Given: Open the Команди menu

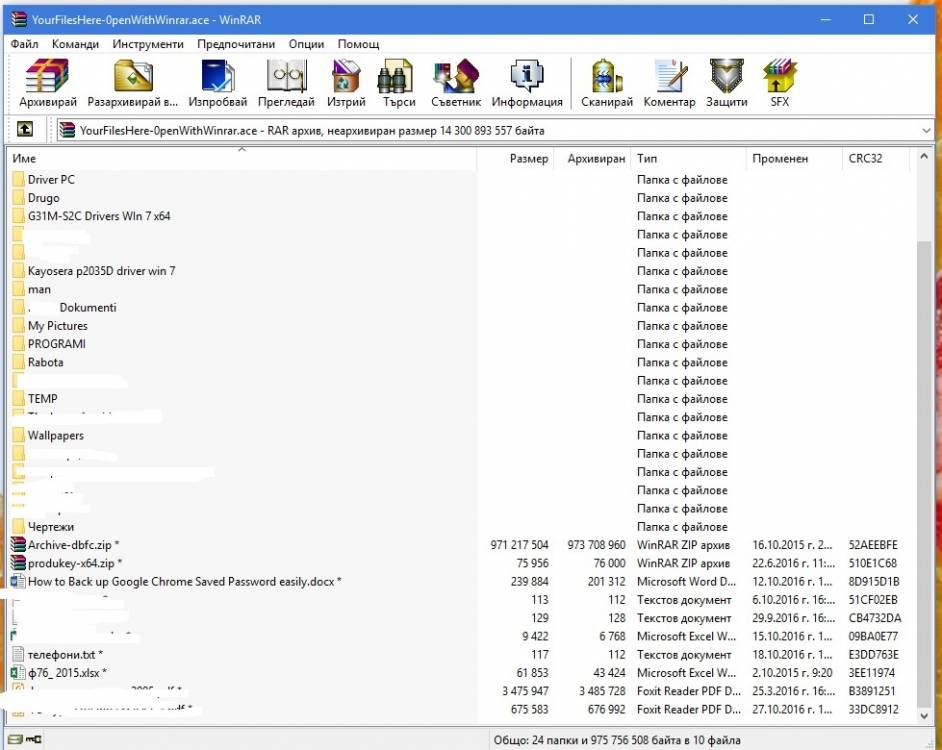Looking at the screenshot, I should 75,44.
